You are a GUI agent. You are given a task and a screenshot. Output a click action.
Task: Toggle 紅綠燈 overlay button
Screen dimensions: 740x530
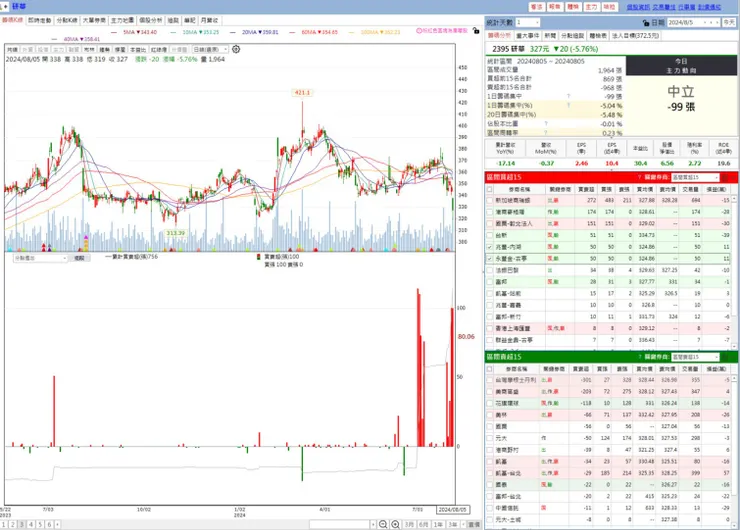pos(159,50)
